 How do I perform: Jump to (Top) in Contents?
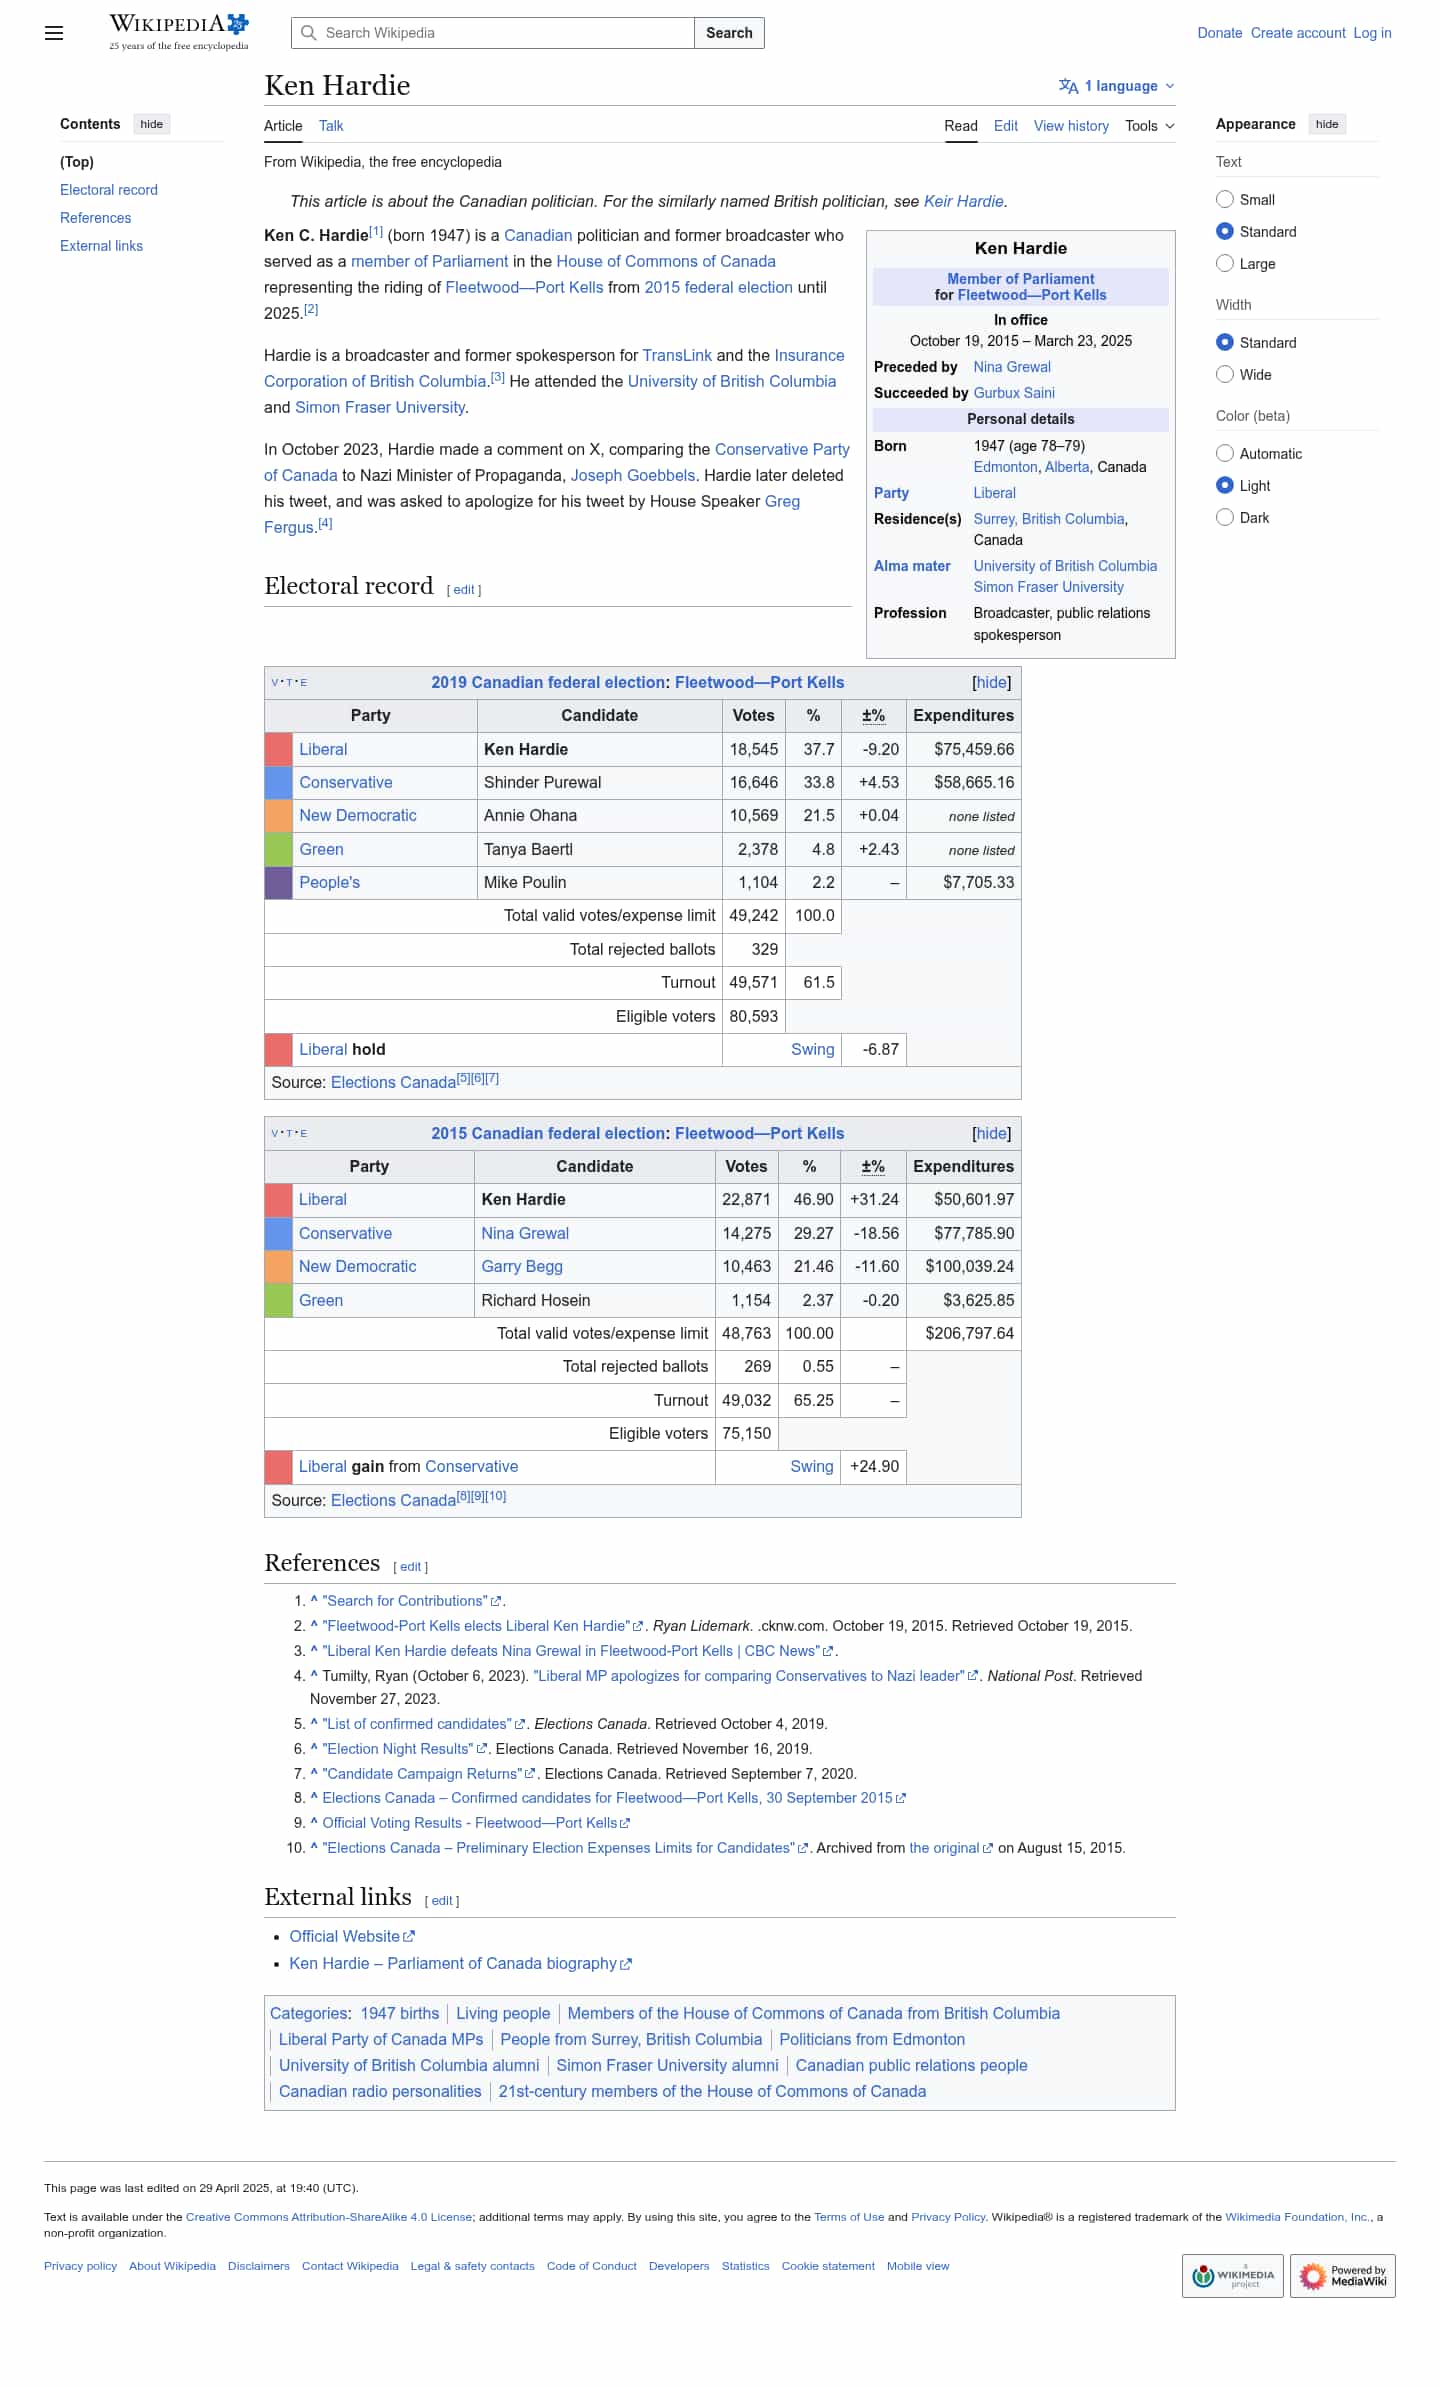tap(77, 162)
